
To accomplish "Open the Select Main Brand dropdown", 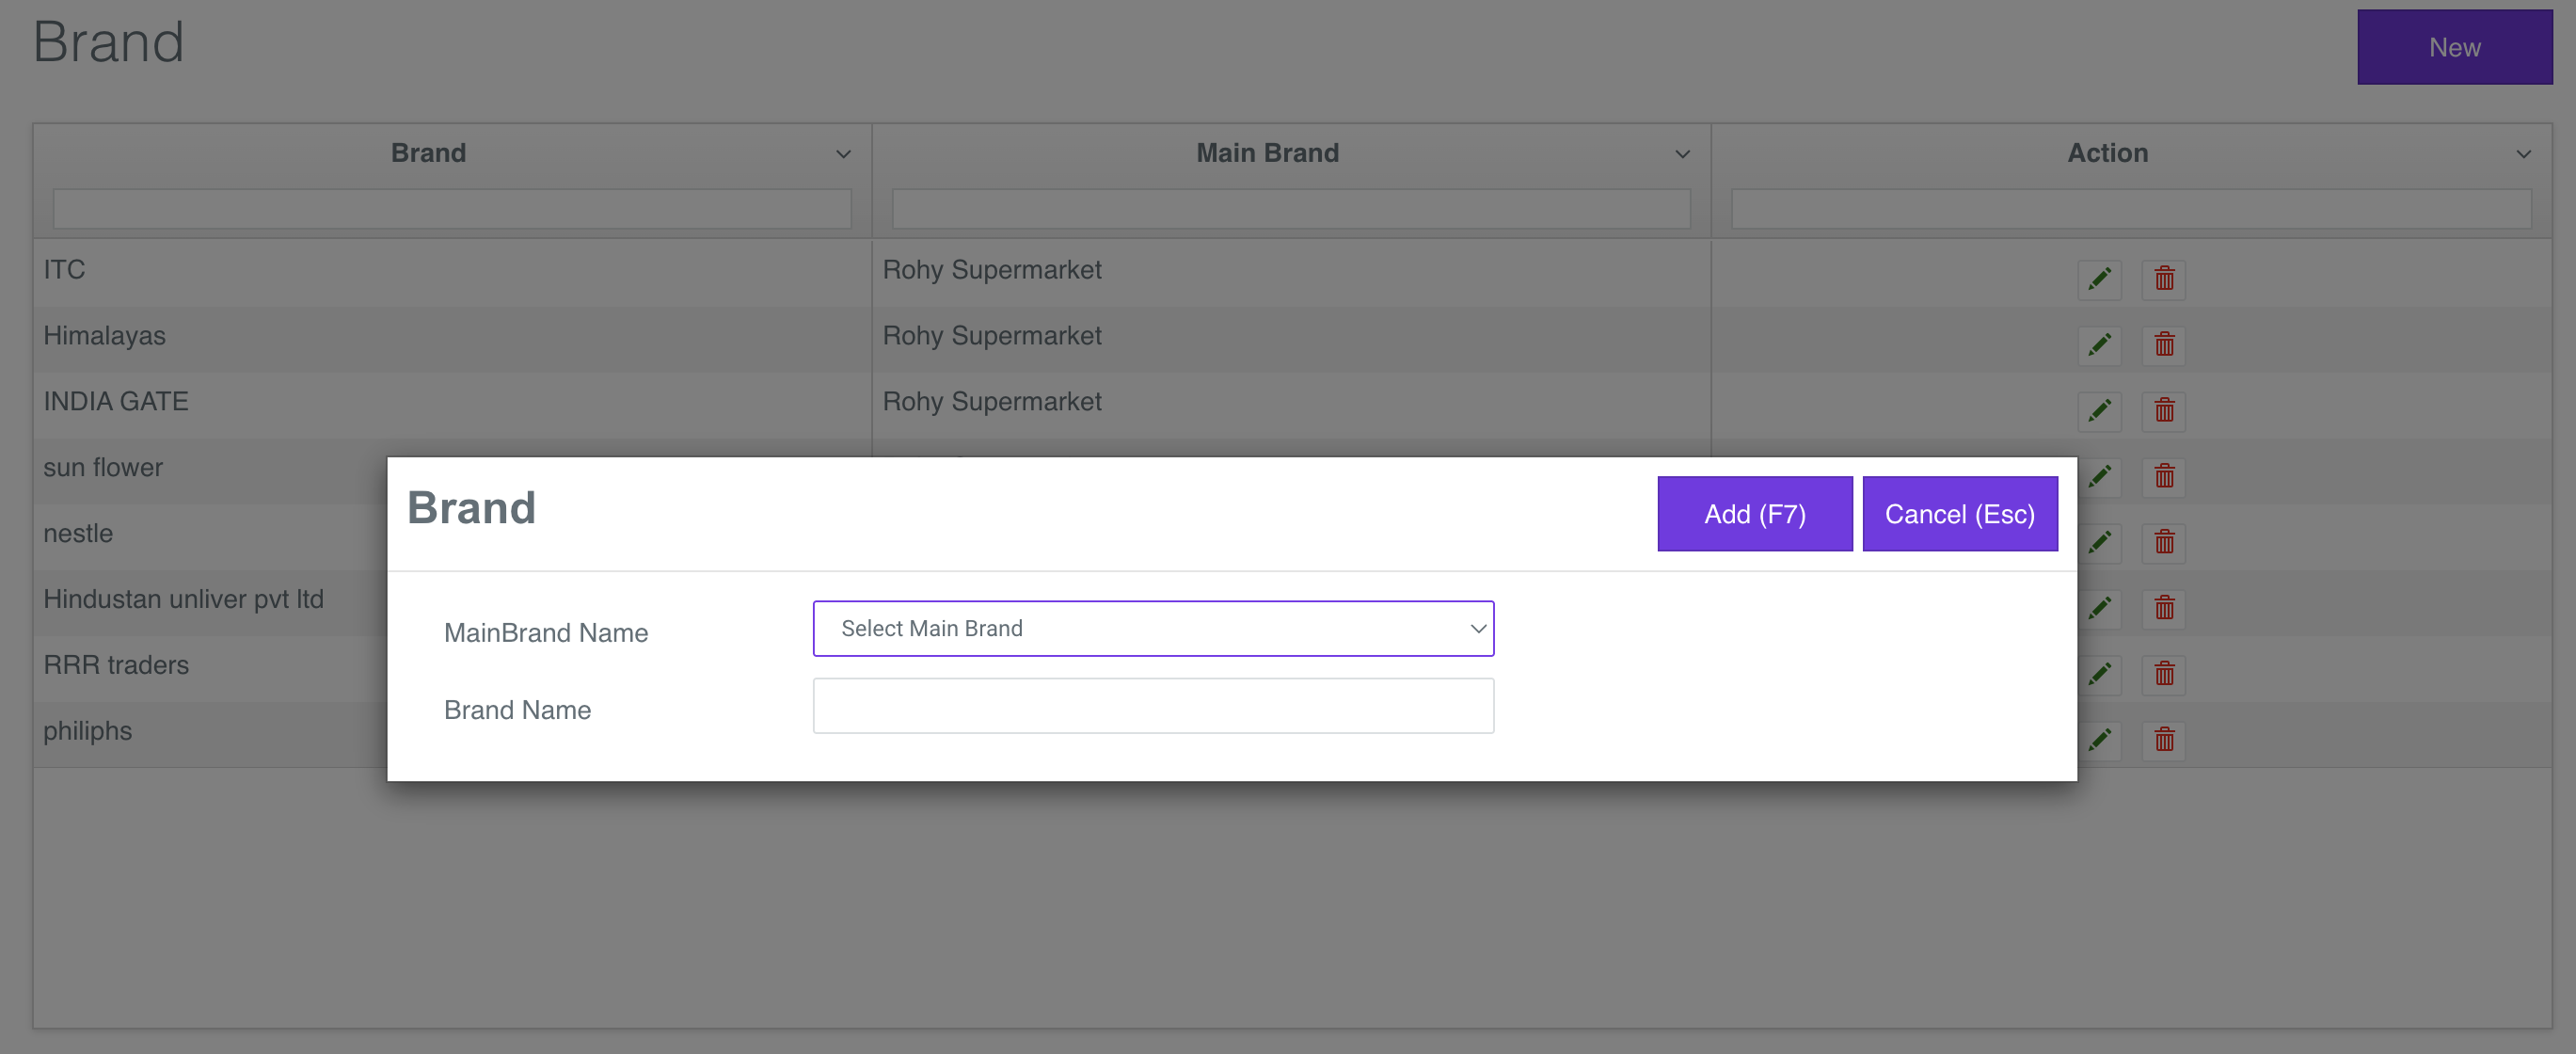I will click(x=1152, y=628).
